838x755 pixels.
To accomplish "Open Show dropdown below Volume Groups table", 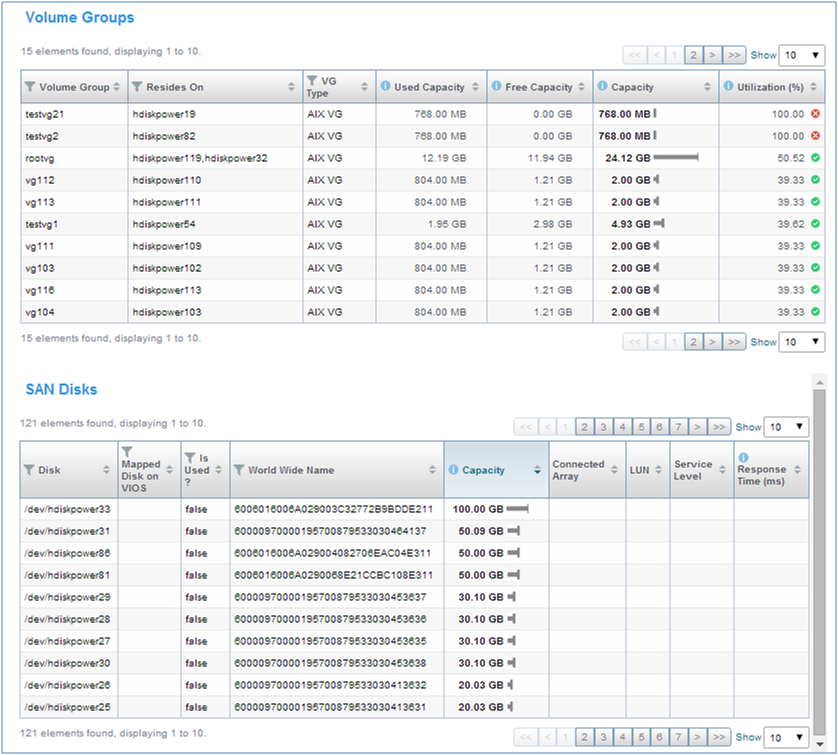I will 801,342.
